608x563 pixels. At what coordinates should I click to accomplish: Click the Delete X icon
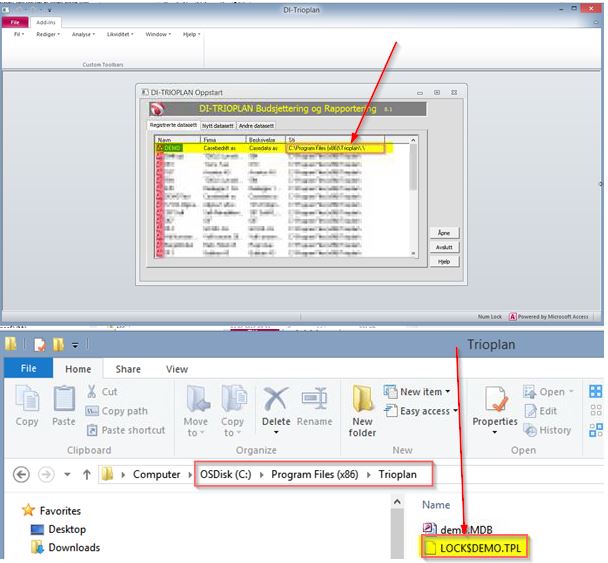(276, 399)
